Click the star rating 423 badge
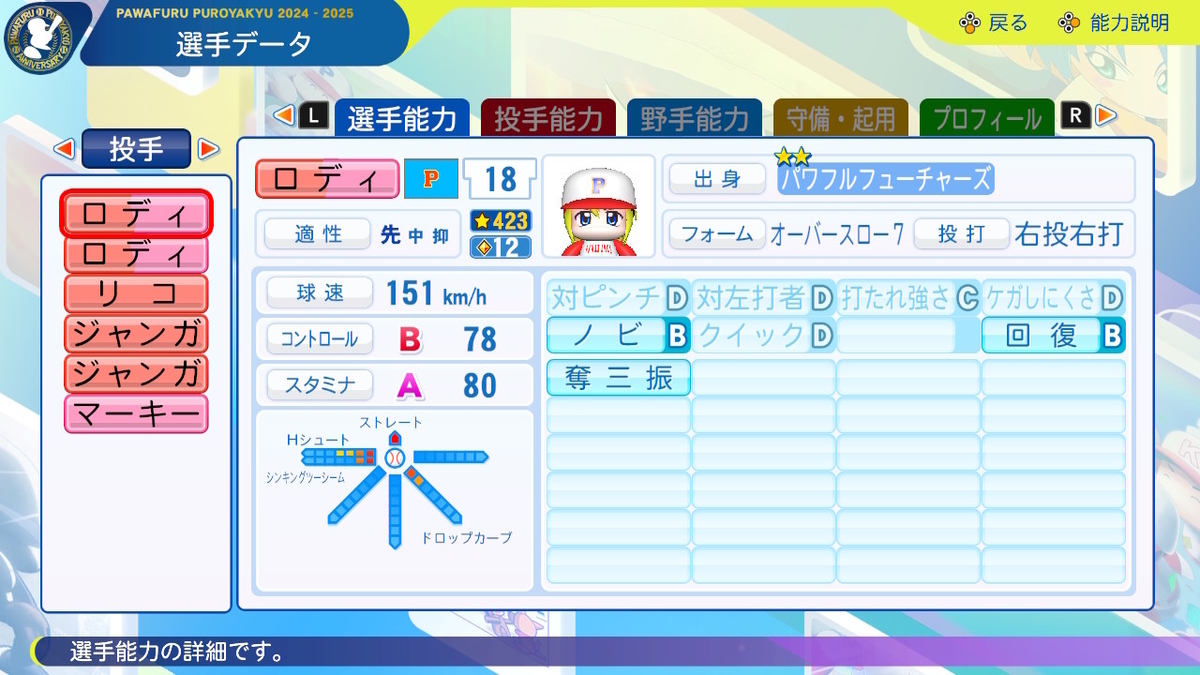This screenshot has width=1200, height=675. coord(500,220)
